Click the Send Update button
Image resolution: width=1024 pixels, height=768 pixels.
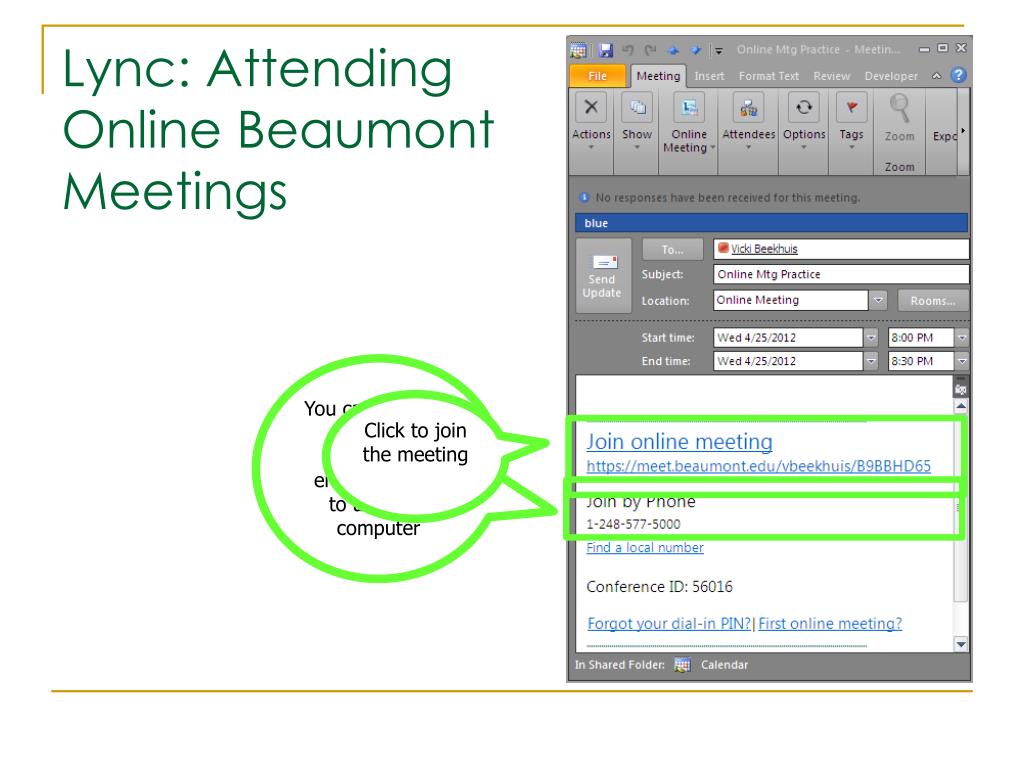coord(602,275)
